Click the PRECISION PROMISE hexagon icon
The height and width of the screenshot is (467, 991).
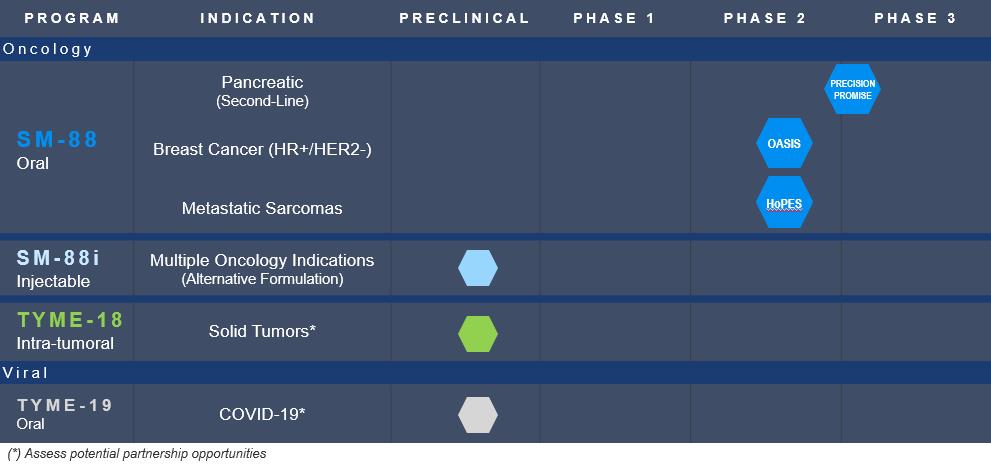(x=852, y=89)
